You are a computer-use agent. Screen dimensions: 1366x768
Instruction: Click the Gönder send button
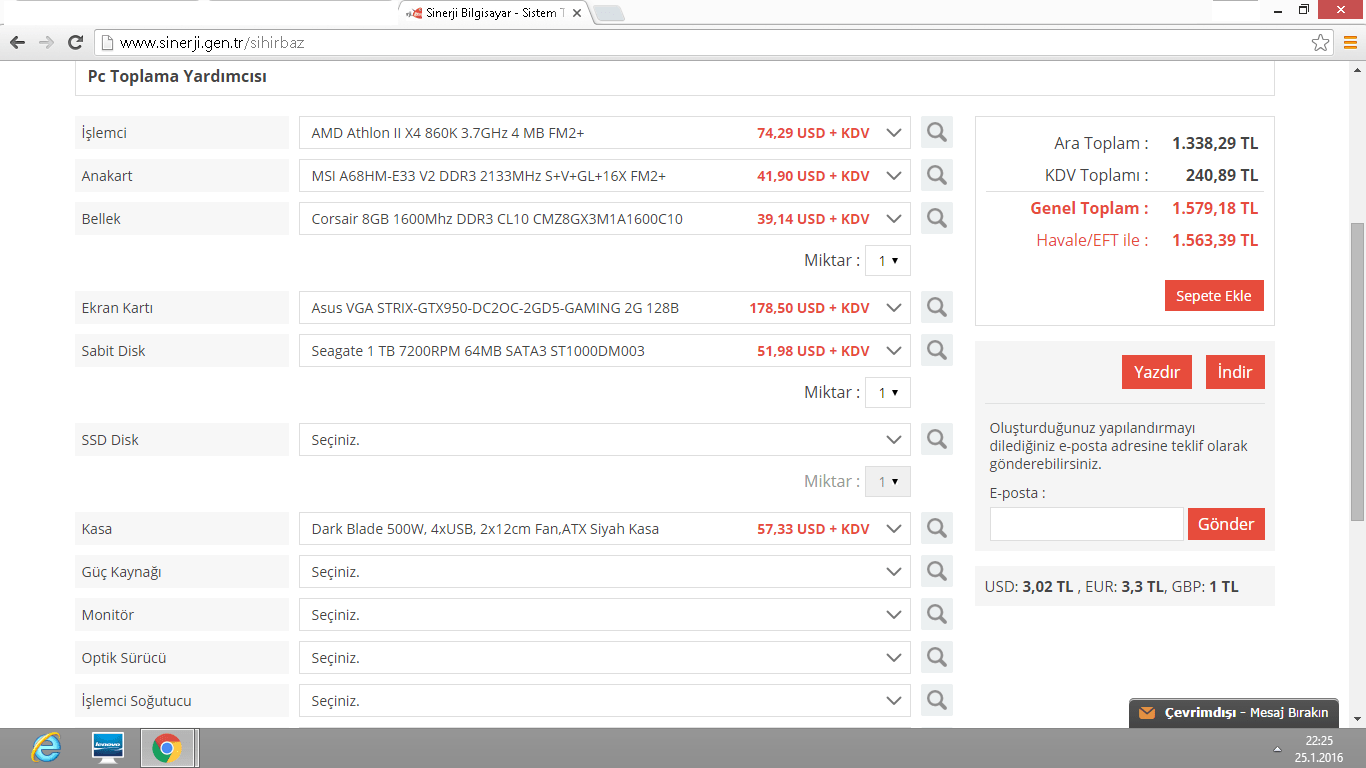[x=1226, y=524]
